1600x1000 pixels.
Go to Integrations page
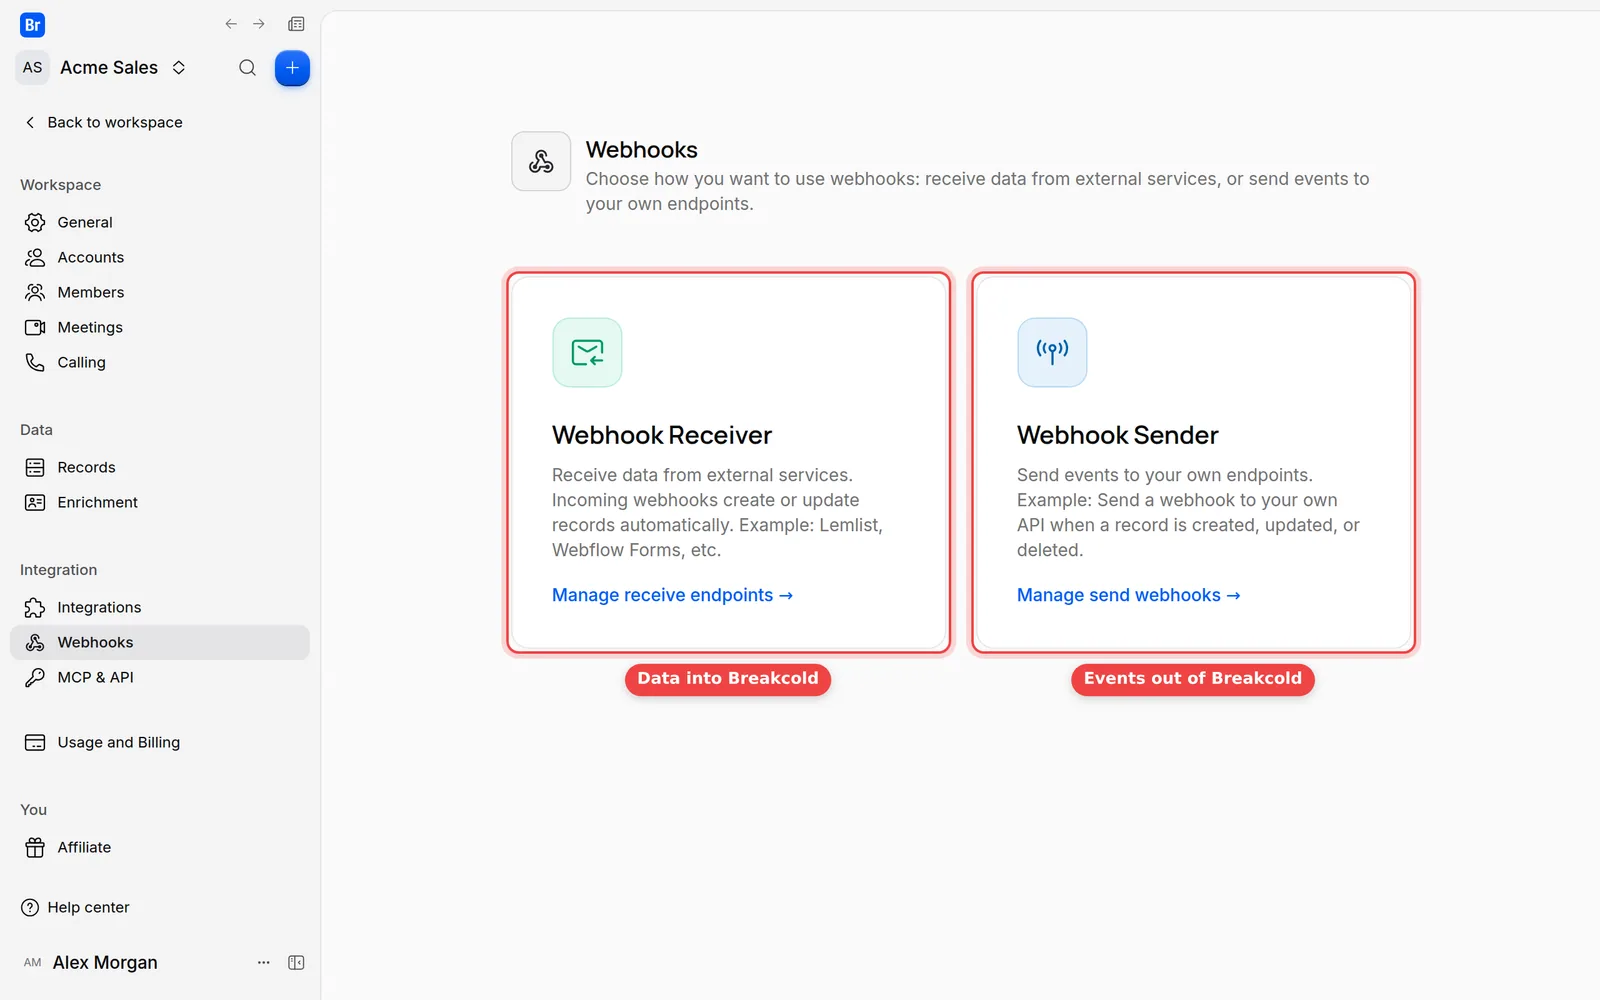160,607
